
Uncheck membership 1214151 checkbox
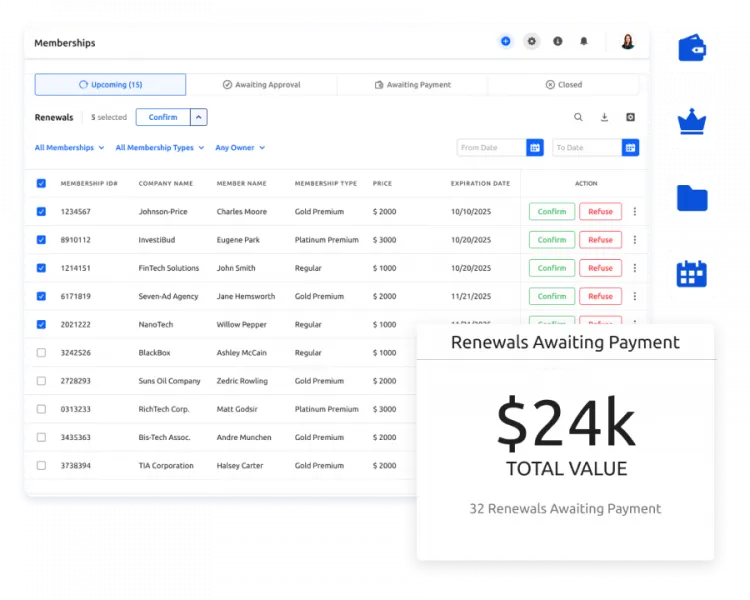pyautogui.click(x=41, y=268)
